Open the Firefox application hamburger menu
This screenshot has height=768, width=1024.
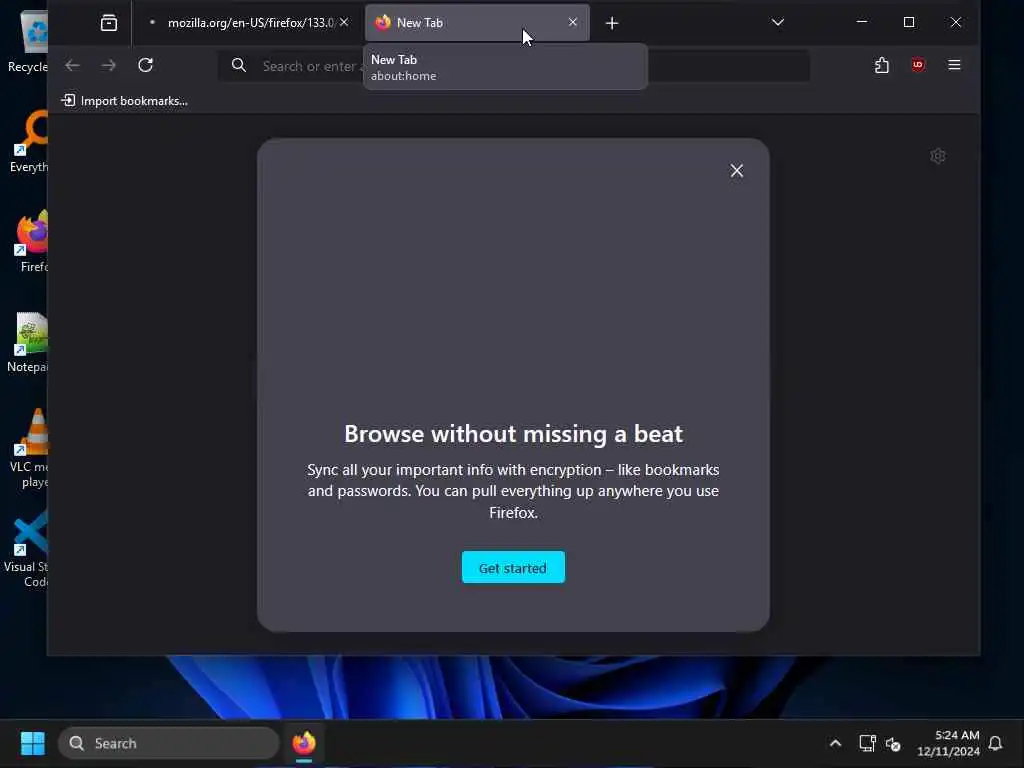954,65
